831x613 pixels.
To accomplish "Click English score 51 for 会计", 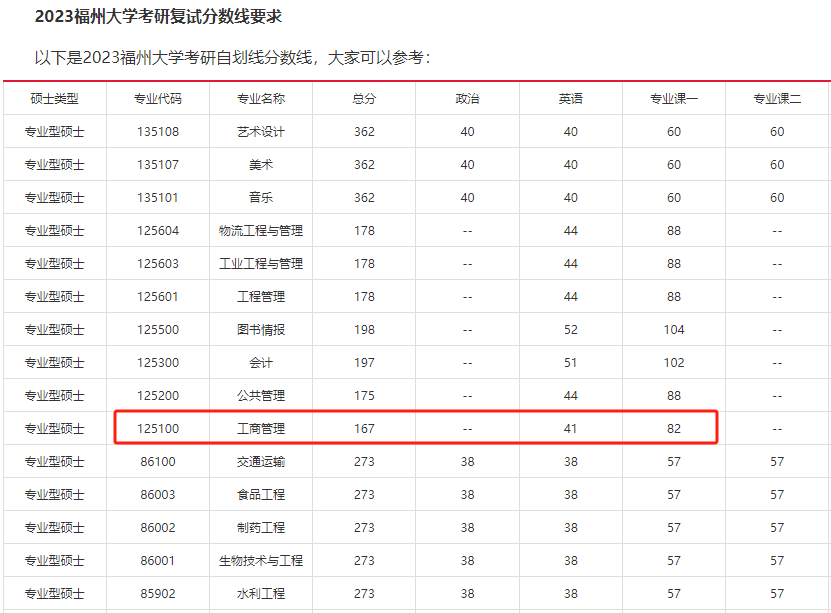I will 570,362.
